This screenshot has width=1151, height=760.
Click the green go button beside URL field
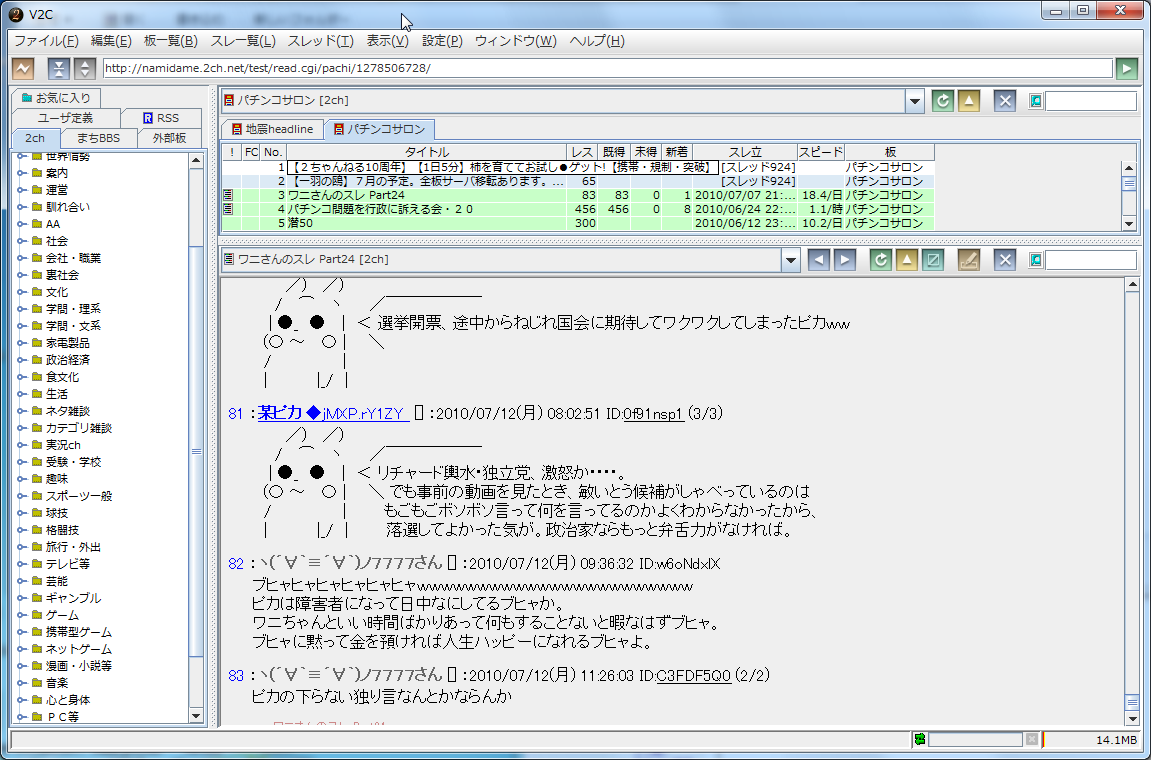[x=1127, y=68]
